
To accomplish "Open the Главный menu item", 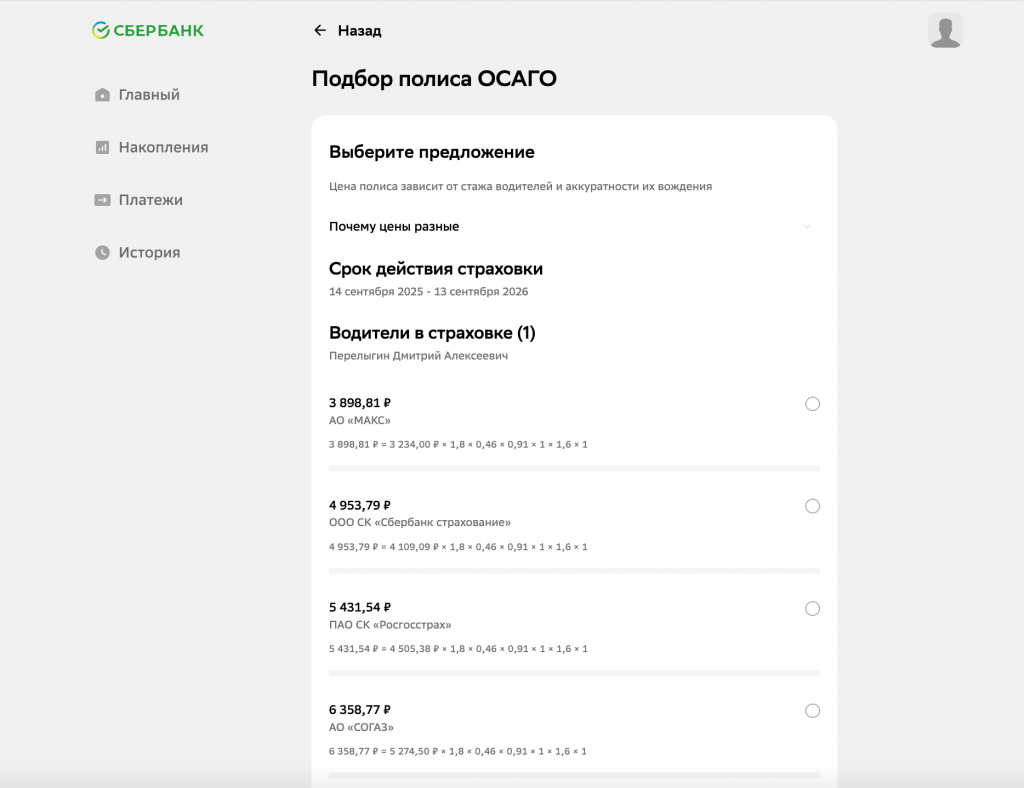I will pyautogui.click(x=149, y=95).
